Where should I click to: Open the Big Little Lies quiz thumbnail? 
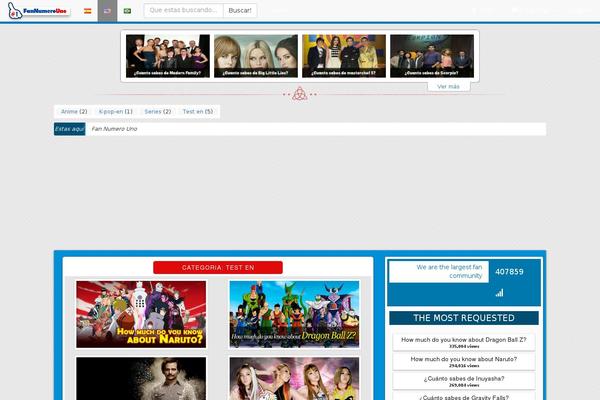tap(256, 56)
